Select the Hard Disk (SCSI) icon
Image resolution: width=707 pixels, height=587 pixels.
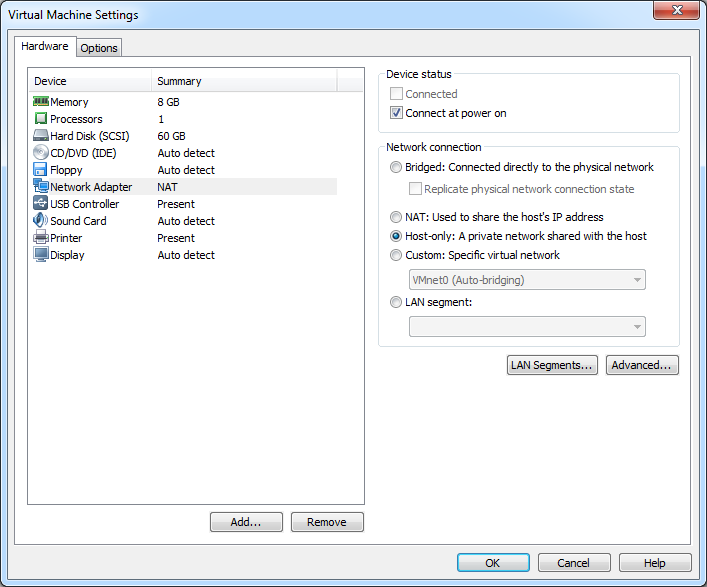click(41, 136)
